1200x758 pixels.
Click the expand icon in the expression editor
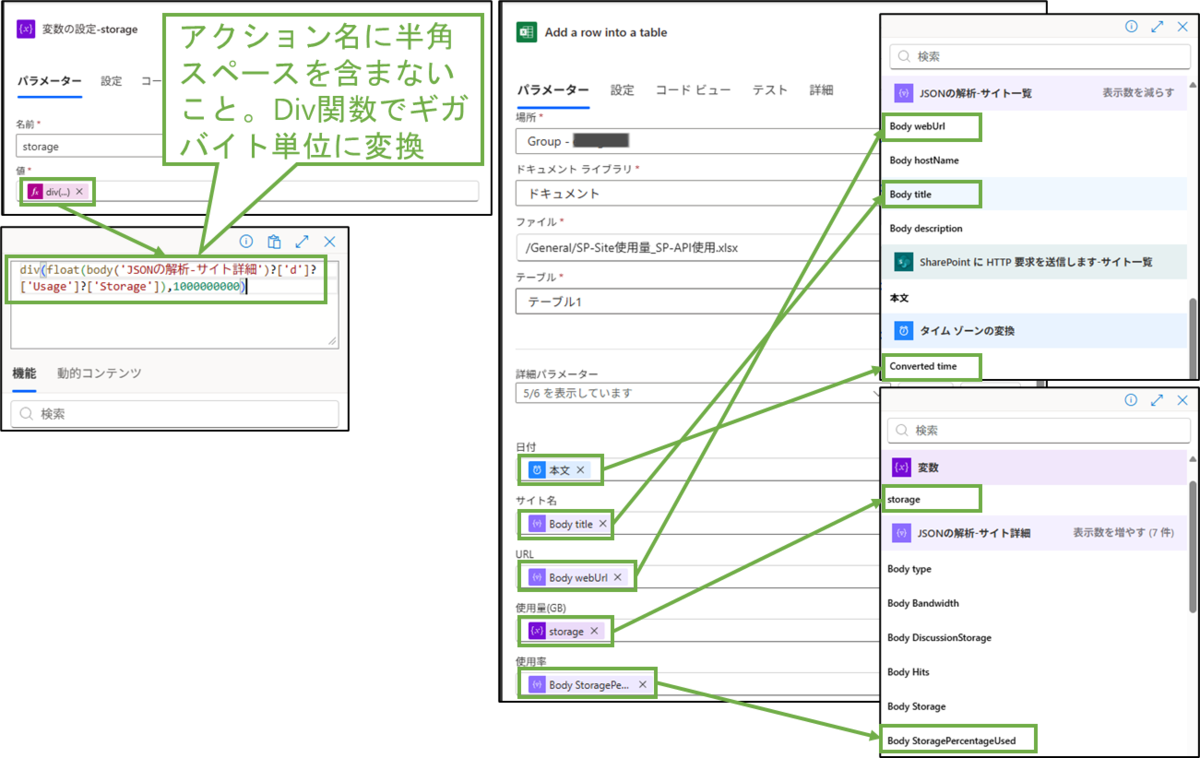(x=301, y=241)
